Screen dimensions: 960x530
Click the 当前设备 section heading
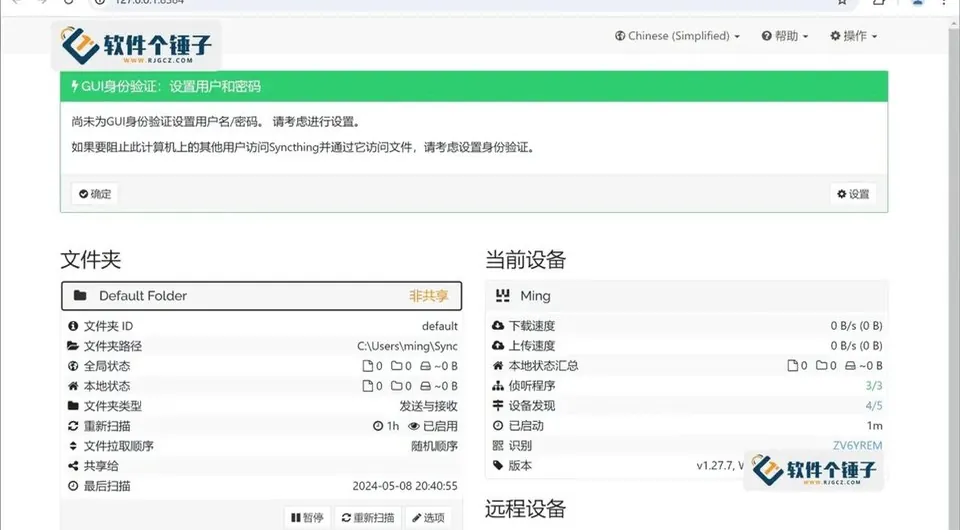click(525, 259)
